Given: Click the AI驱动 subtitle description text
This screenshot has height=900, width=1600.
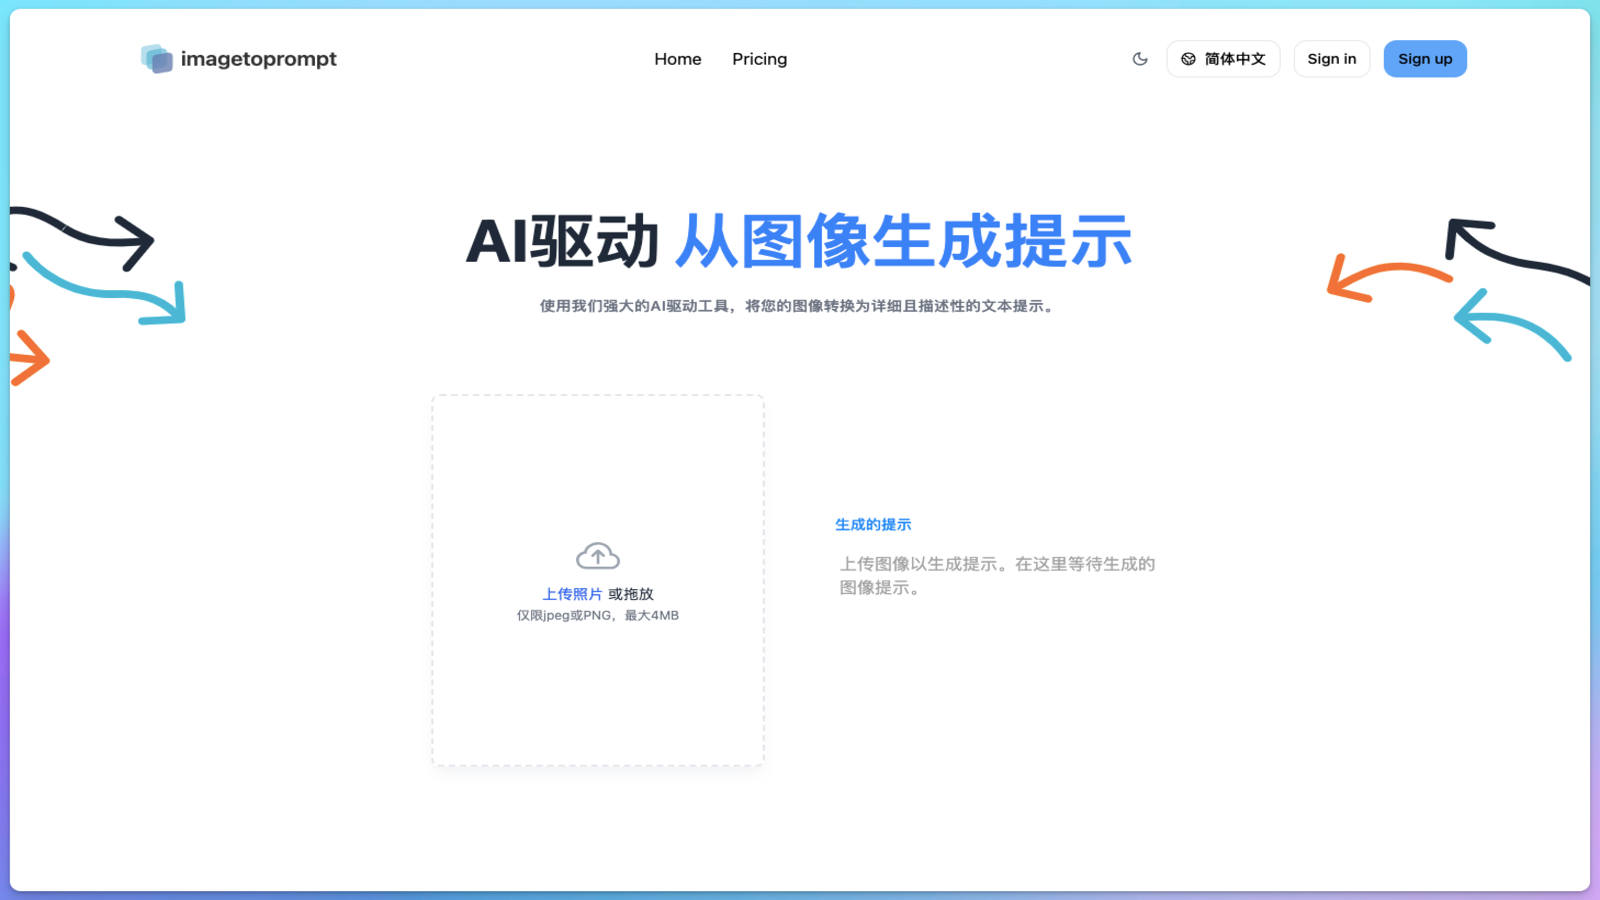Looking at the screenshot, I should click(x=796, y=307).
